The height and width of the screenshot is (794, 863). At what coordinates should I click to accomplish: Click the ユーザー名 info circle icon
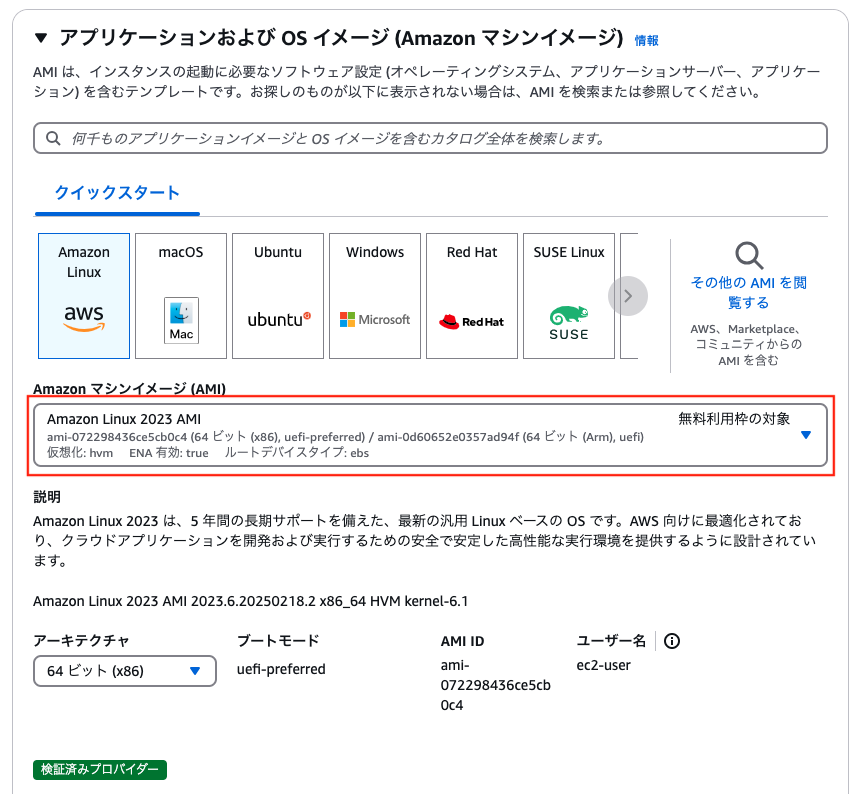[671, 641]
